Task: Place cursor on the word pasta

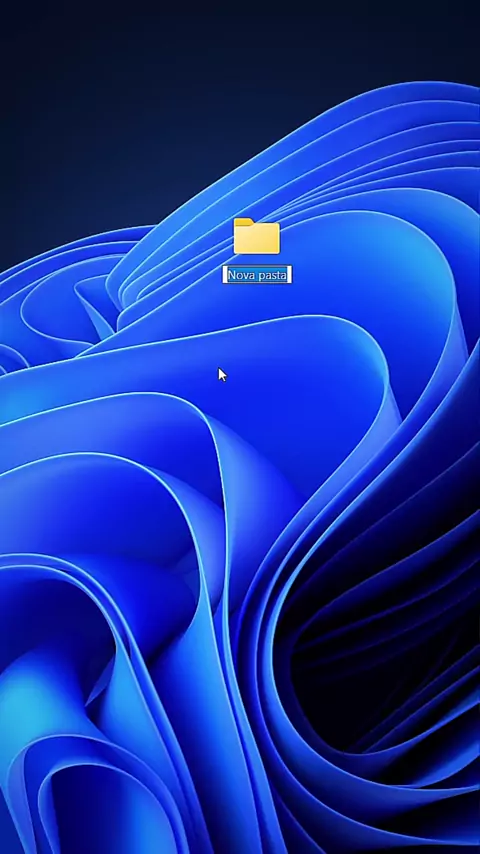Action: point(270,275)
